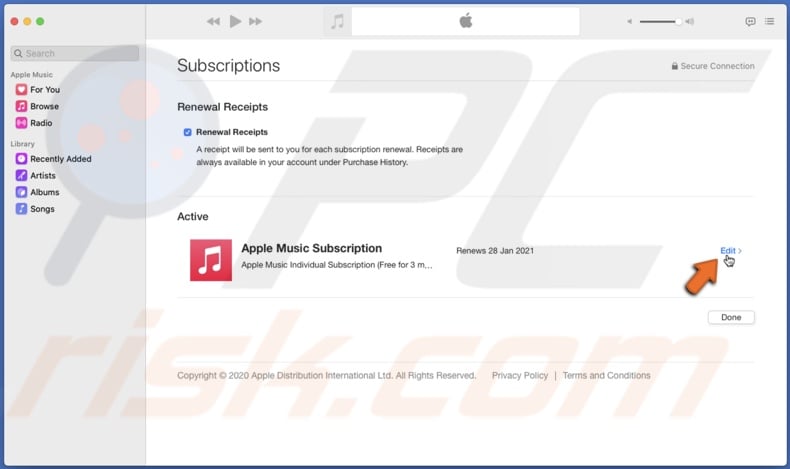Image resolution: width=790 pixels, height=469 pixels.
Task: Click the low-volume speaker icon
Action: pos(629,22)
